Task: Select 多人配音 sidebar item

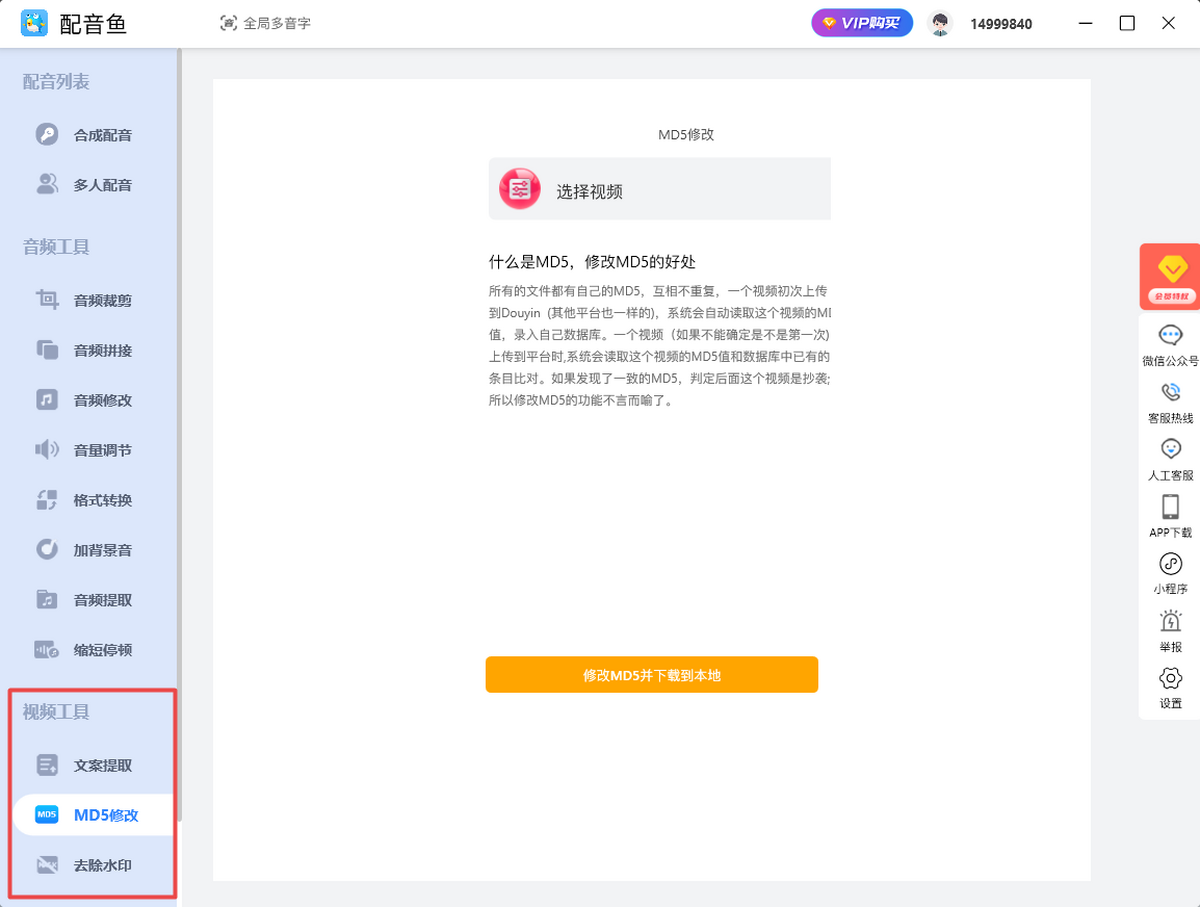Action: click(x=88, y=185)
